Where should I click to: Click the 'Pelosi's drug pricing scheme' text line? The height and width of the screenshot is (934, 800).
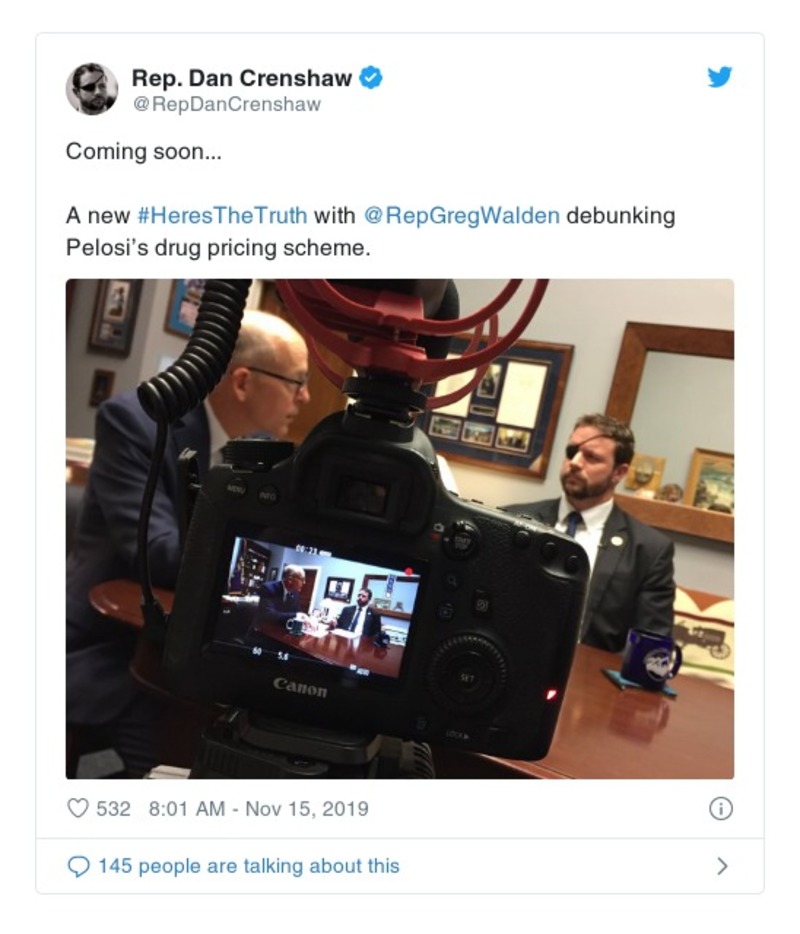coord(218,248)
